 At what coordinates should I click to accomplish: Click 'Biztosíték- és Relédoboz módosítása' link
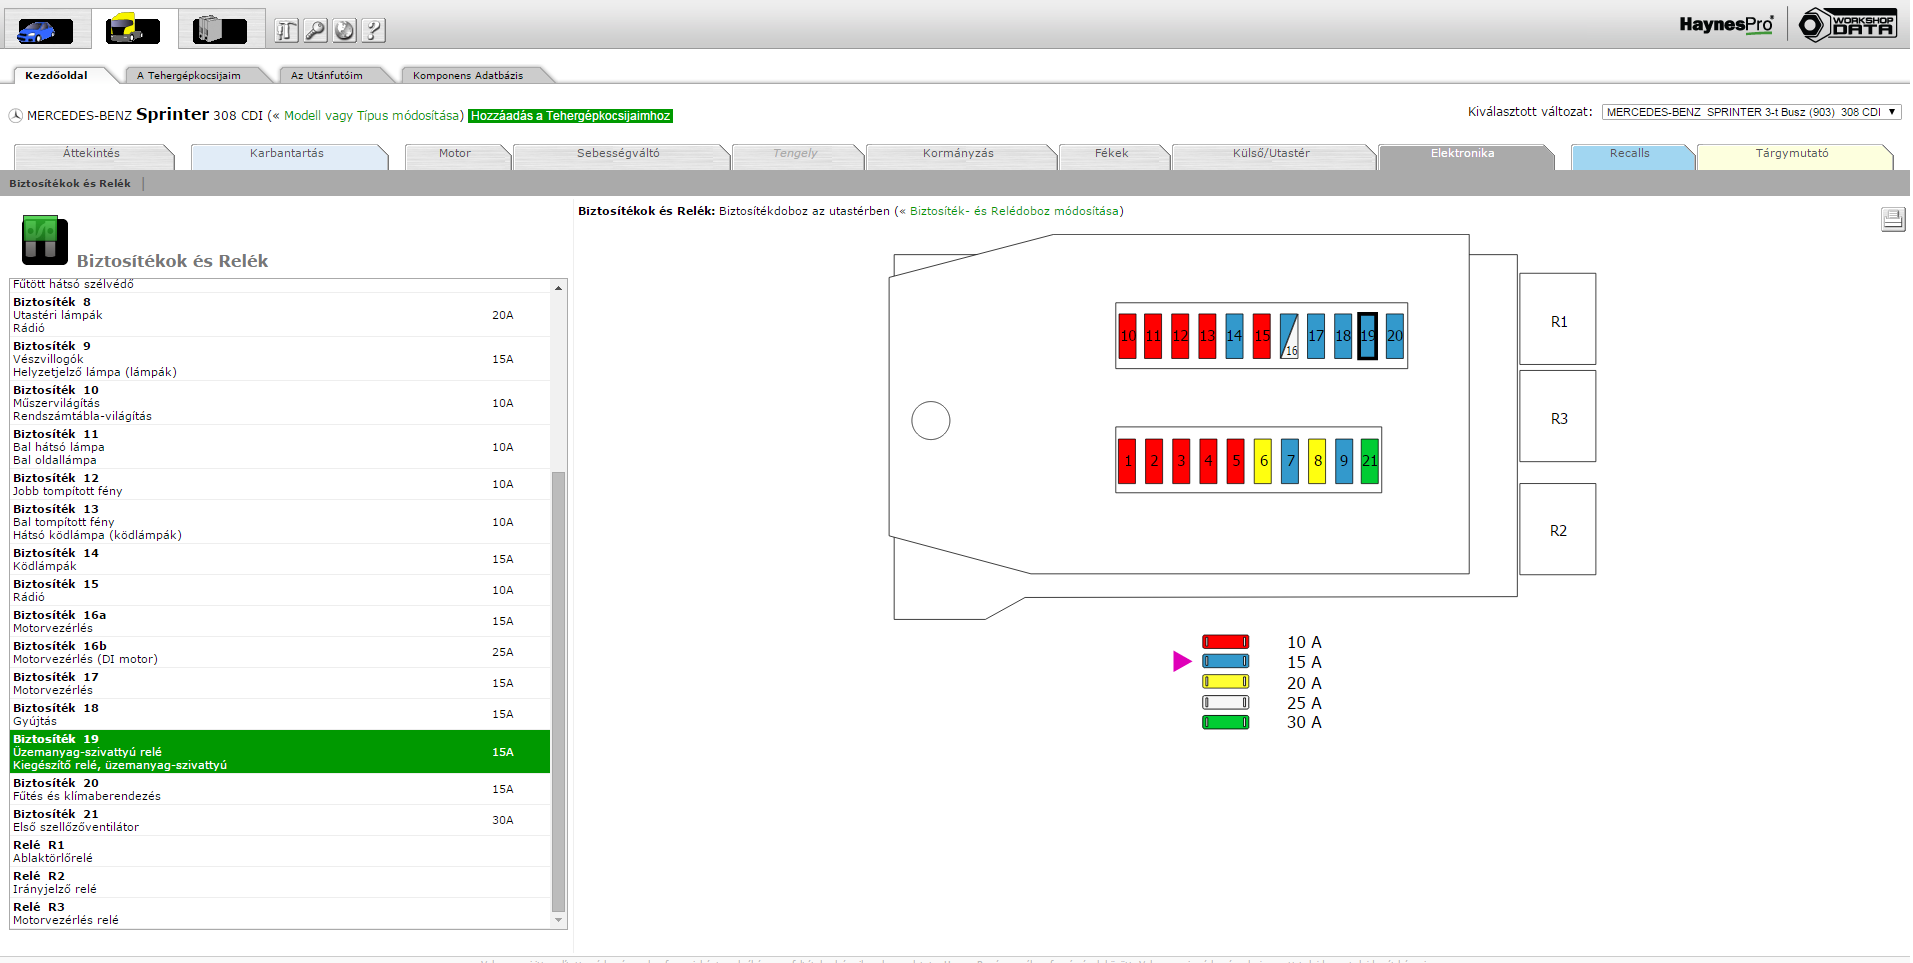coord(1013,211)
